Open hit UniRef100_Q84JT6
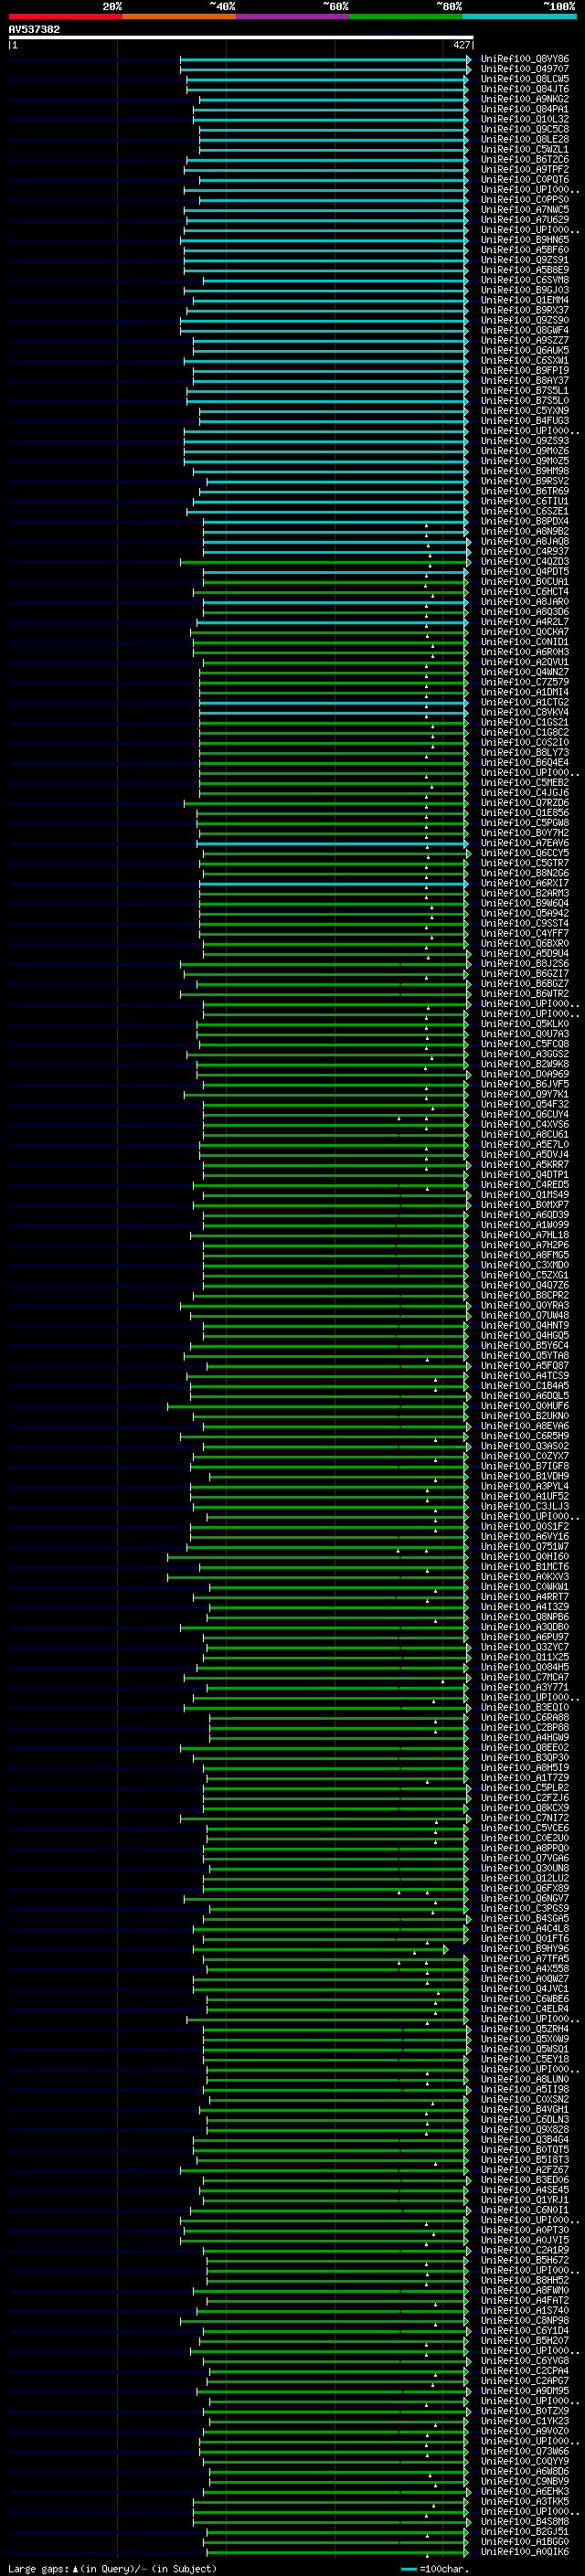The height and width of the screenshot is (2576, 585). coord(525,89)
